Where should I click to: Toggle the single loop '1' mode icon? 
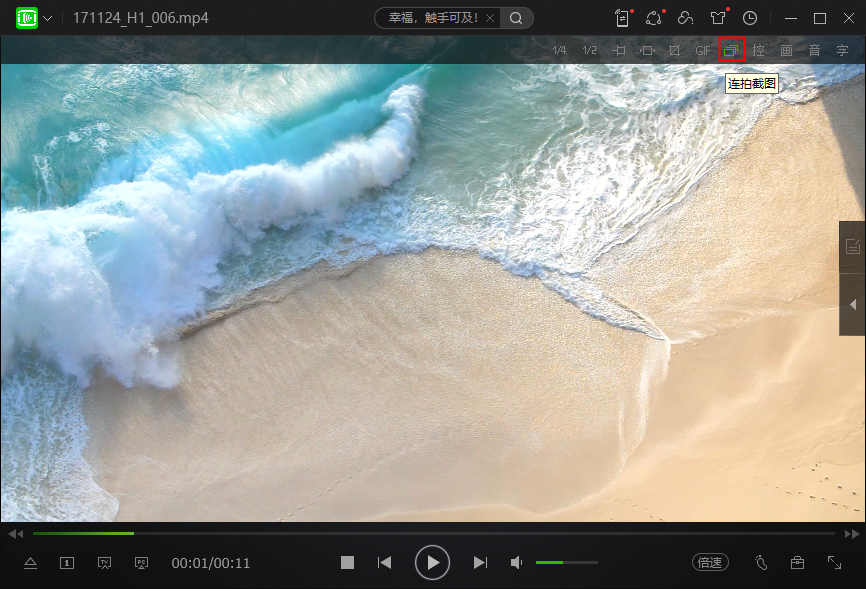coord(67,563)
